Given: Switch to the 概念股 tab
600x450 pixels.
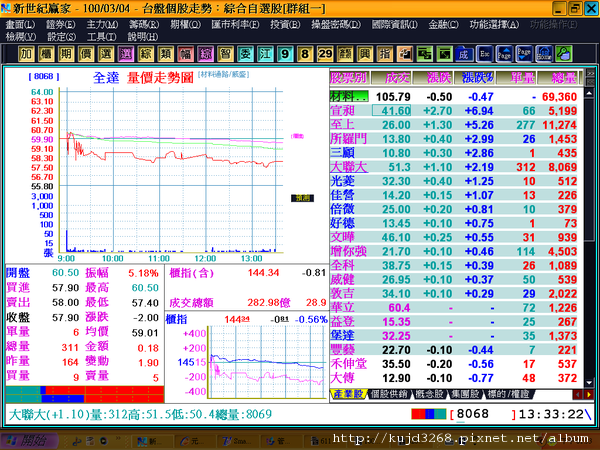Looking at the screenshot, I should [429, 394].
